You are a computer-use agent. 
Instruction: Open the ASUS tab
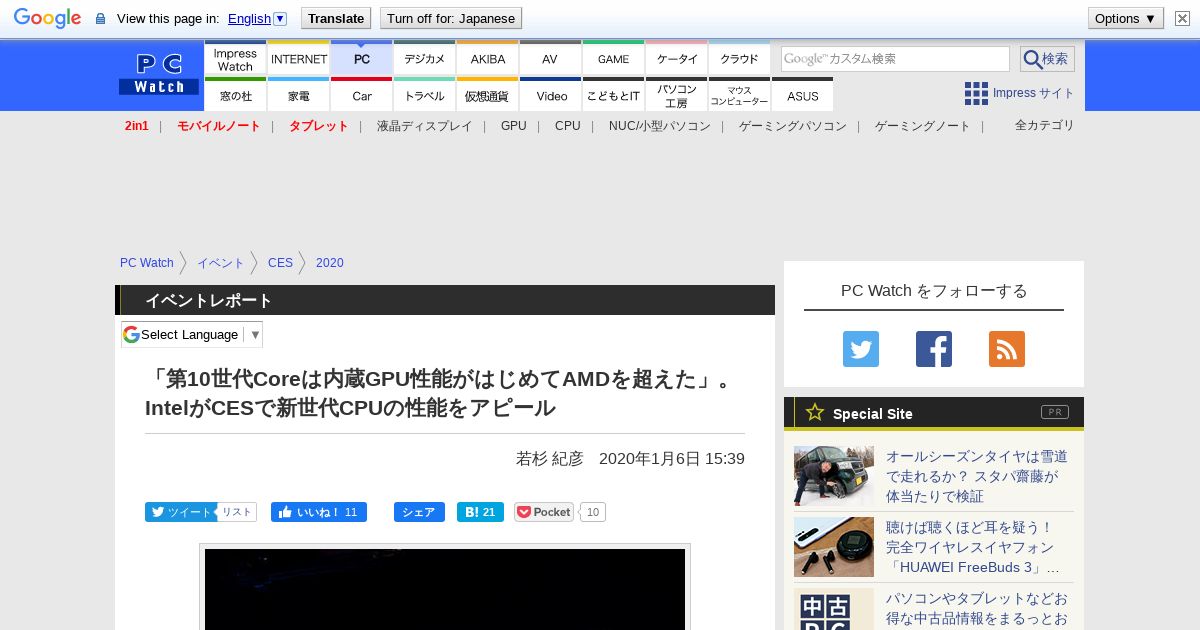pyautogui.click(x=802, y=95)
